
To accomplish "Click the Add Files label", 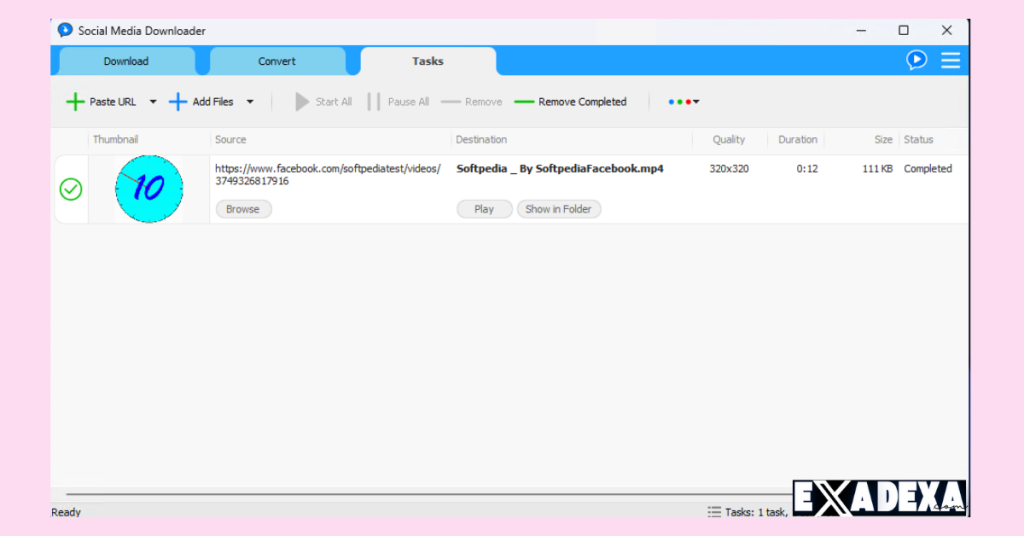I will click(213, 102).
